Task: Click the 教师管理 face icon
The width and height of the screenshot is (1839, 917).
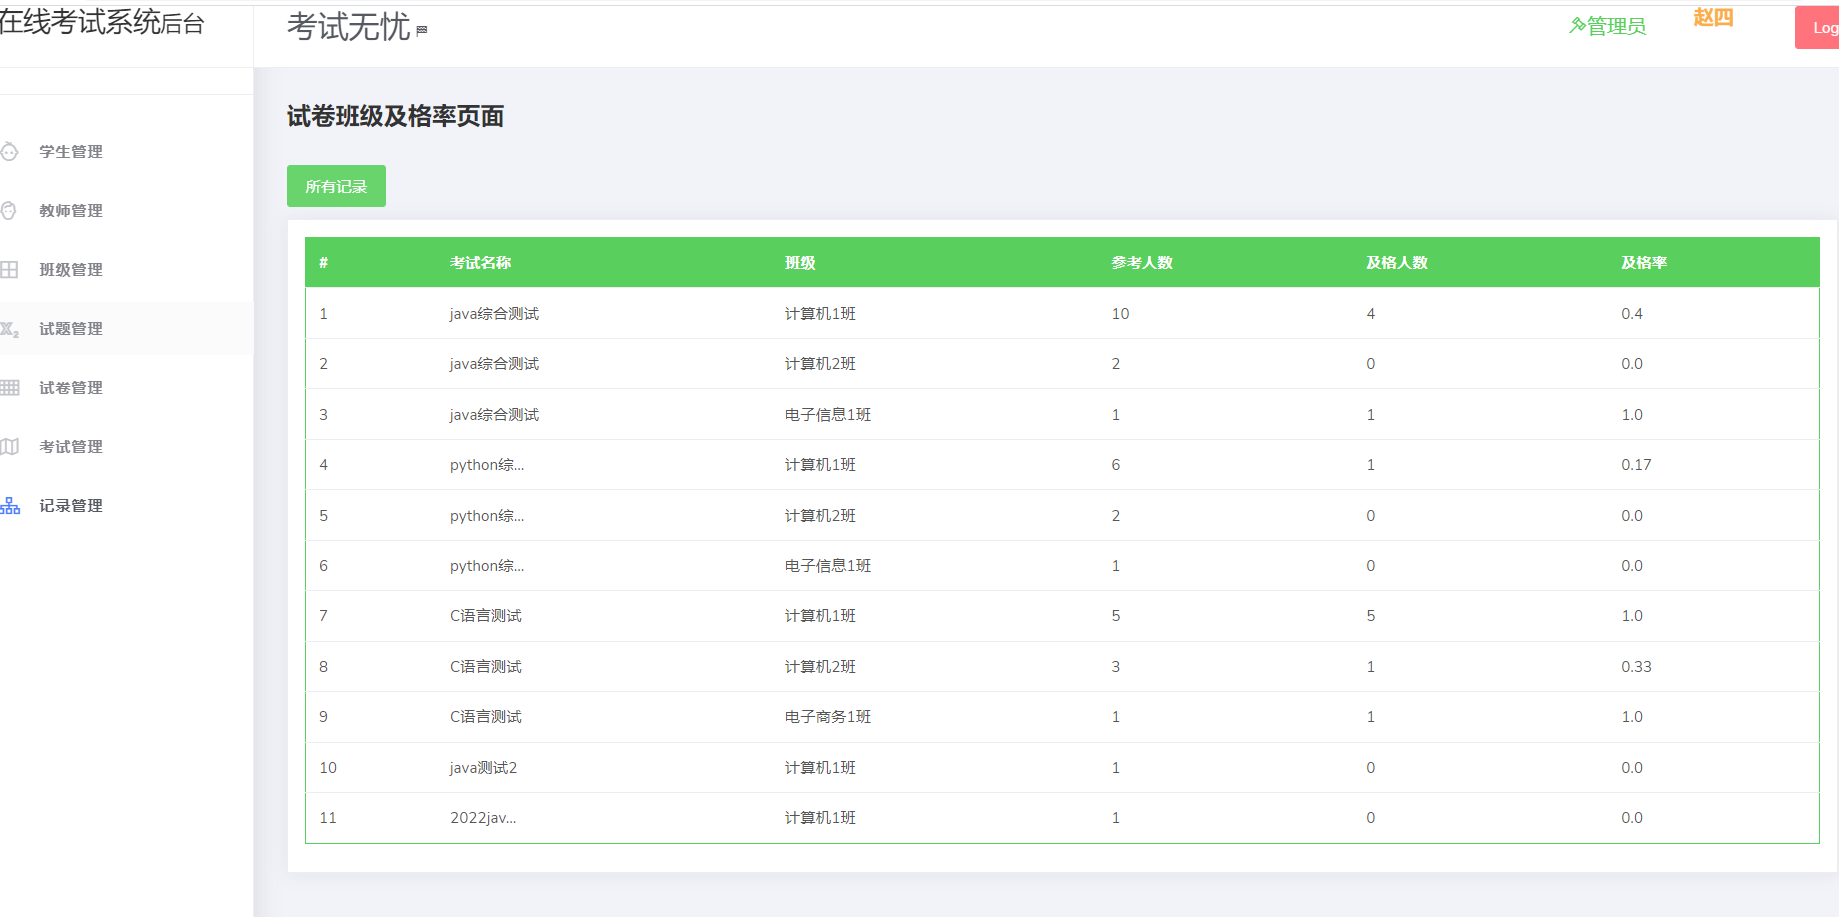Action: 9,211
